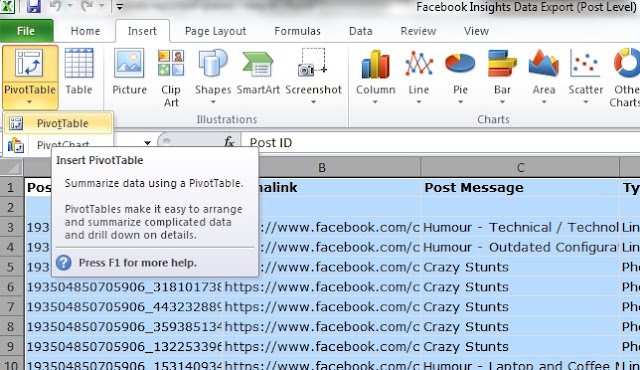Insert a Bar chart
Screen dimensions: 640x370
502,76
